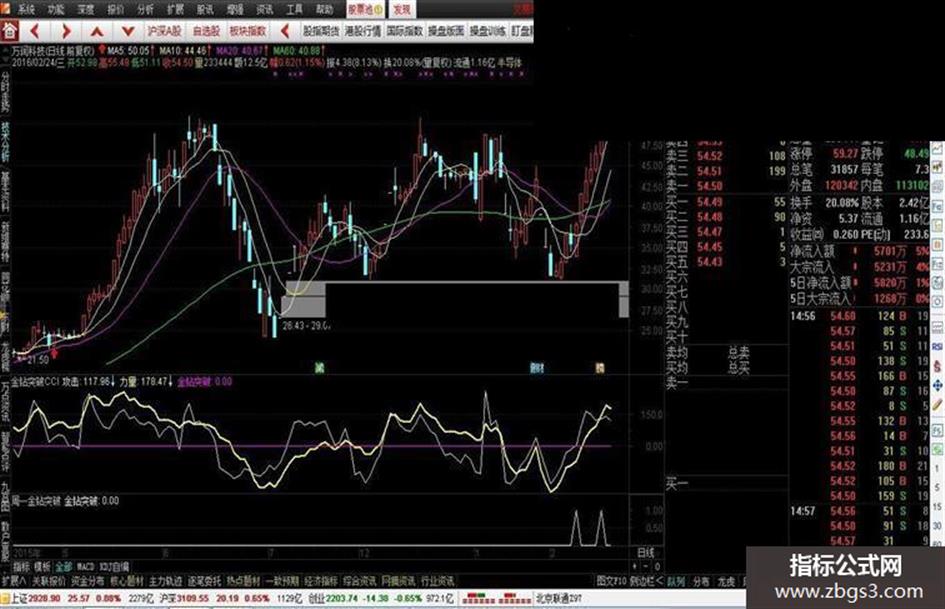Image resolution: width=945 pixels, height=609 pixels.
Task: Click the red down arrow toolbar icon
Action: pos(128,30)
